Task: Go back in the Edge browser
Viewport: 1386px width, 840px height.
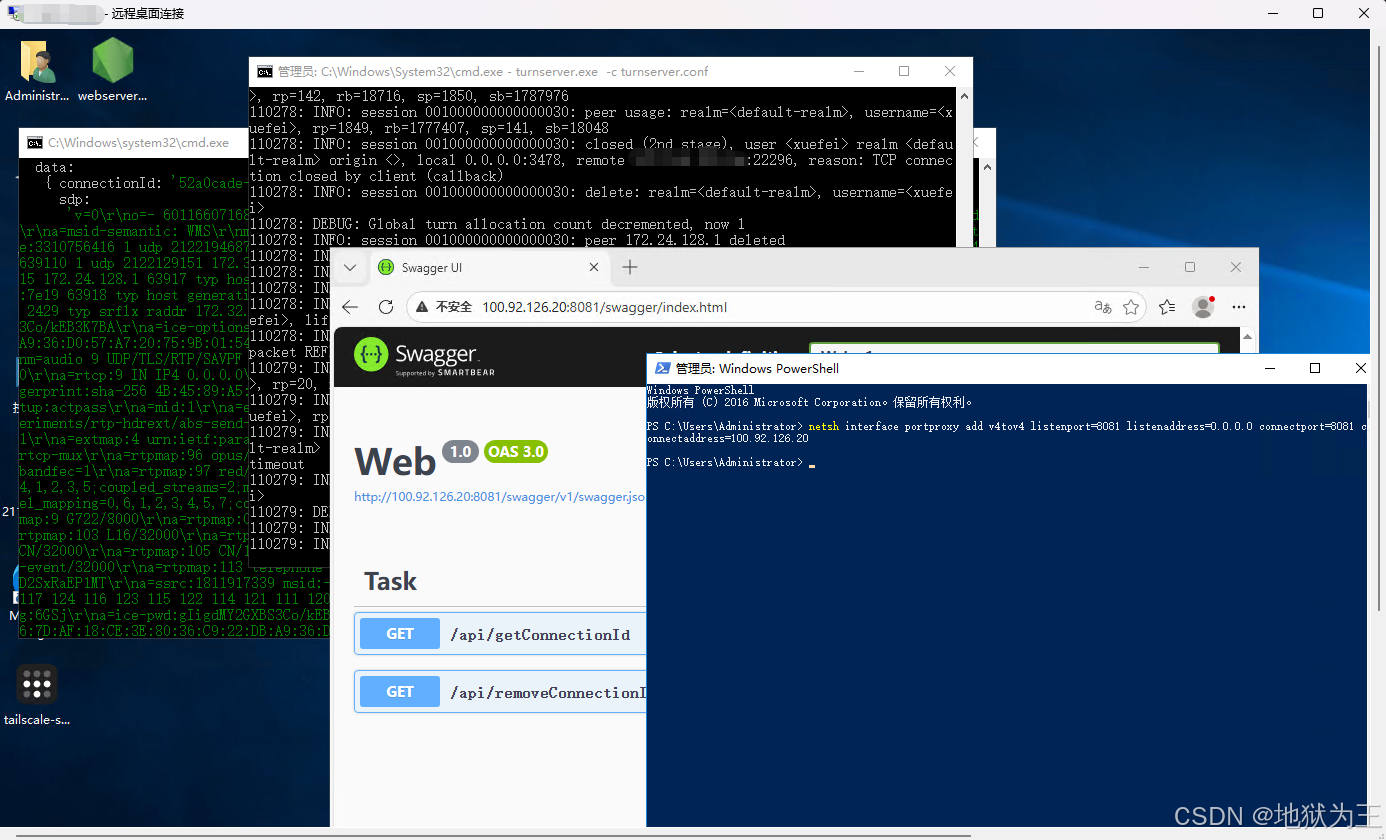Action: pyautogui.click(x=349, y=307)
